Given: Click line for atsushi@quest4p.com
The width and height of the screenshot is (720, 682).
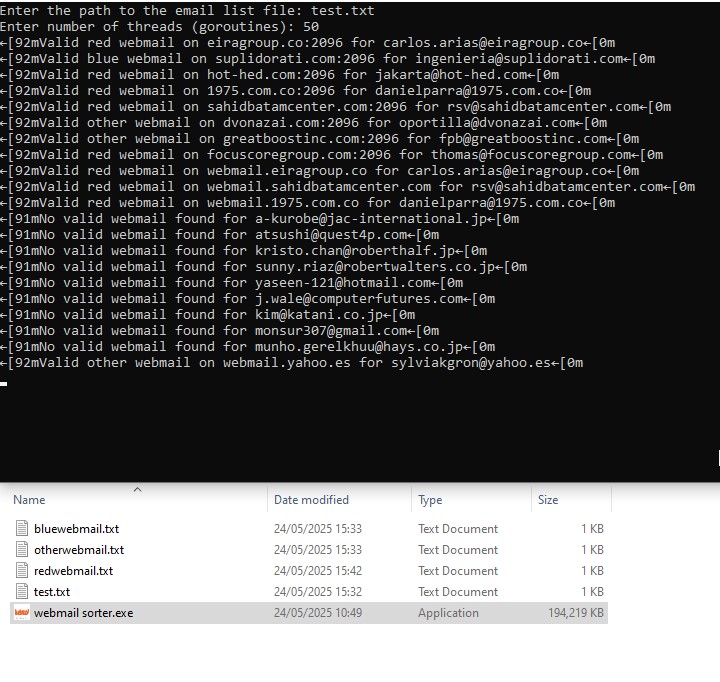Looking at the screenshot, I should [219, 235].
